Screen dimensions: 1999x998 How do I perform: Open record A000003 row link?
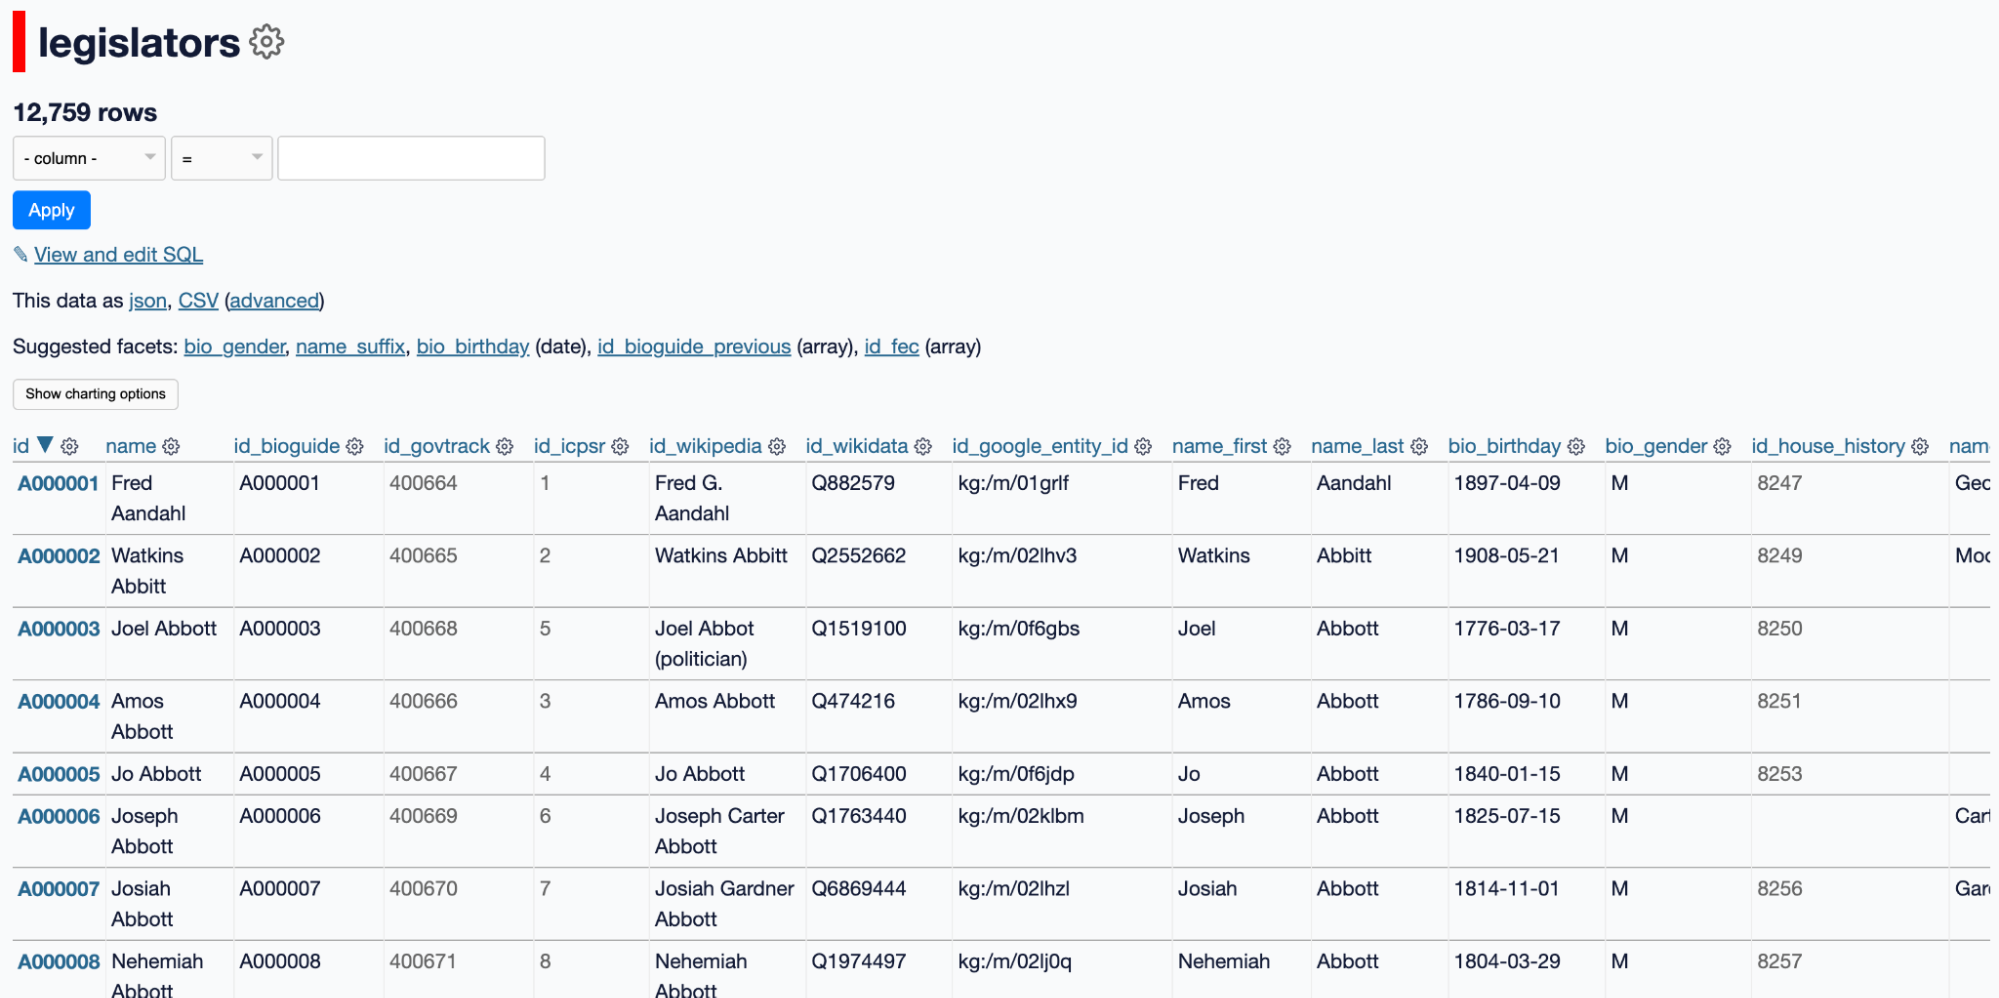(59, 629)
